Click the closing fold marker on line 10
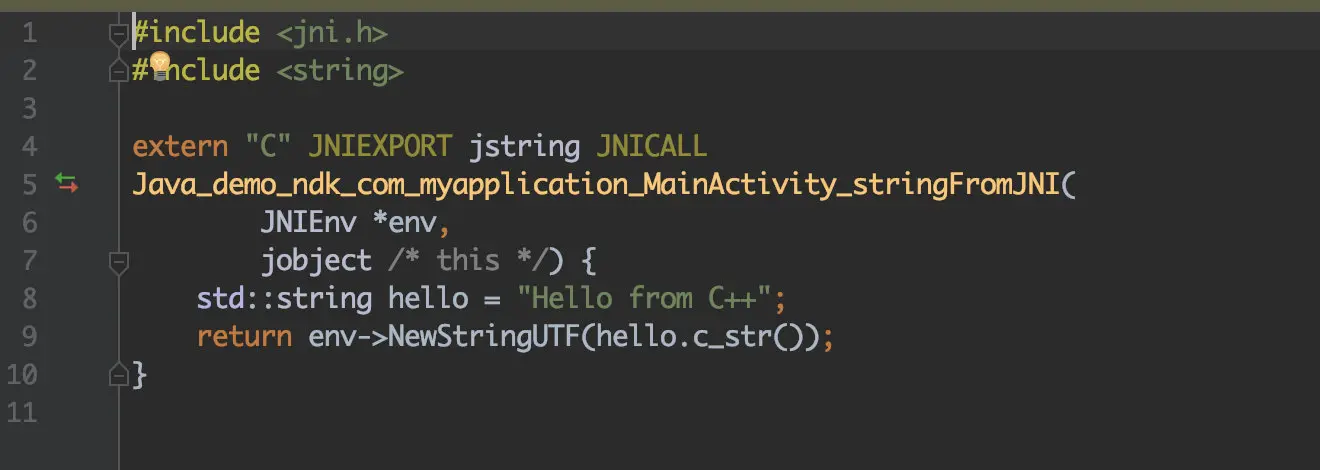Viewport: 1320px width, 470px height. [x=118, y=375]
